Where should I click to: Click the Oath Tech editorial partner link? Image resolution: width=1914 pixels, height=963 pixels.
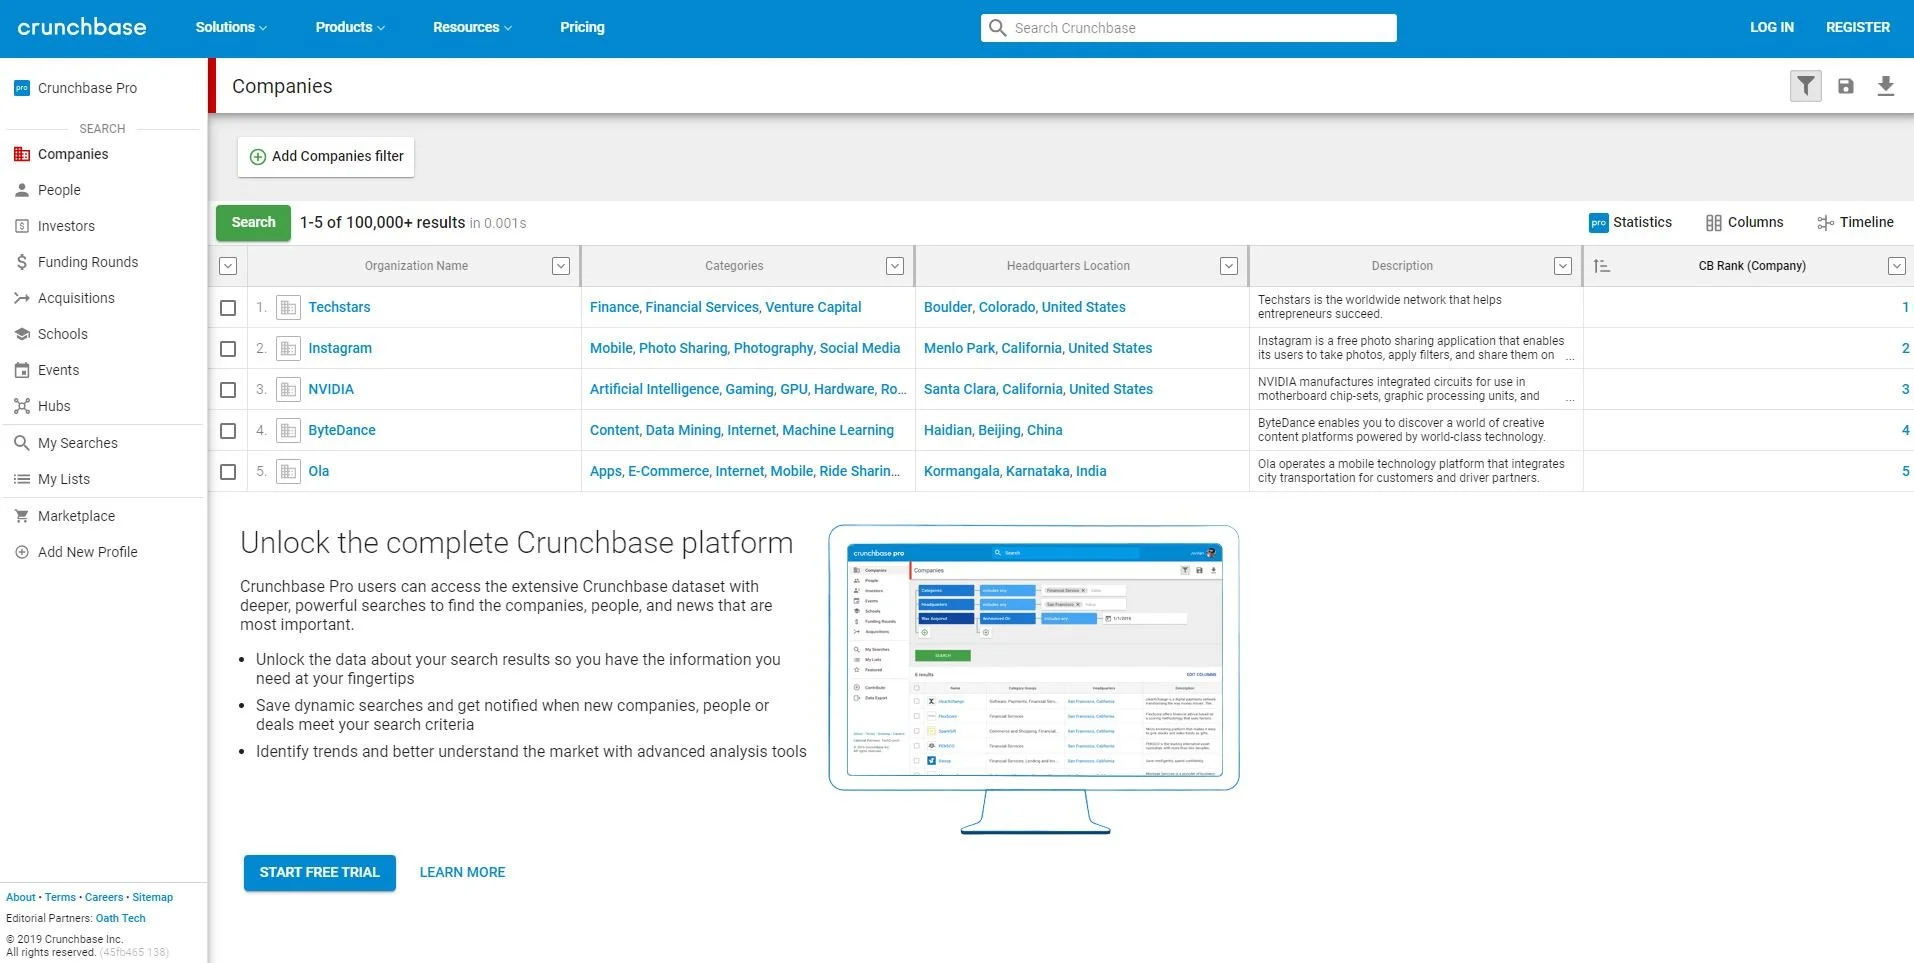point(120,918)
